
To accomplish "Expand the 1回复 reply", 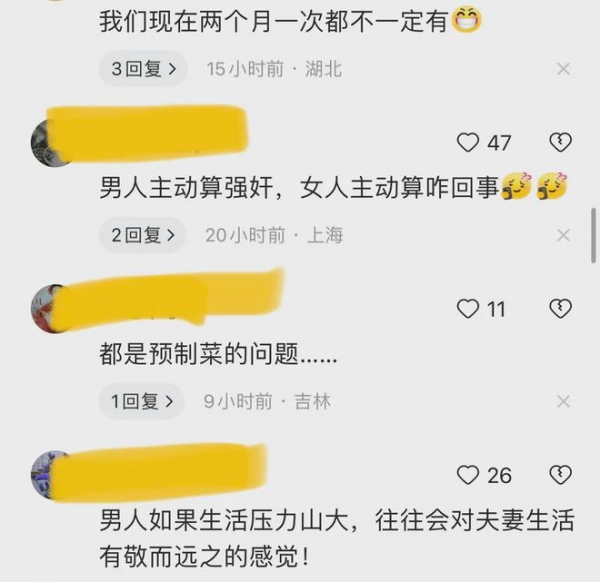I will (x=142, y=401).
